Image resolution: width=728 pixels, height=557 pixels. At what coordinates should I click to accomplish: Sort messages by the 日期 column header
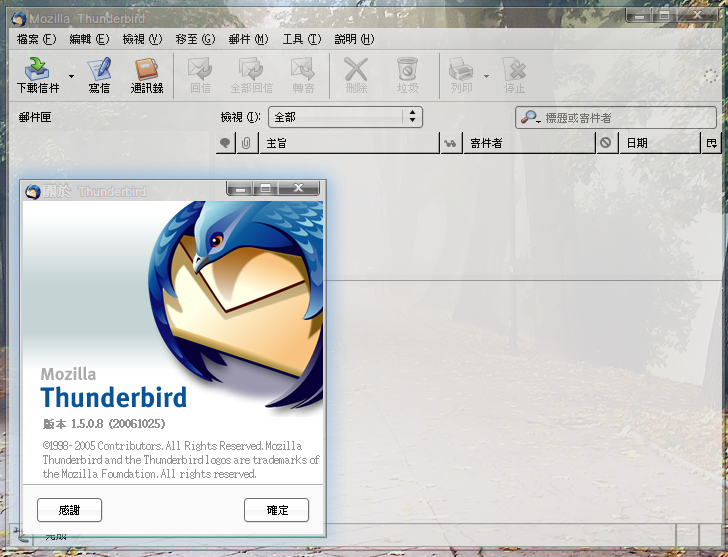point(658,144)
